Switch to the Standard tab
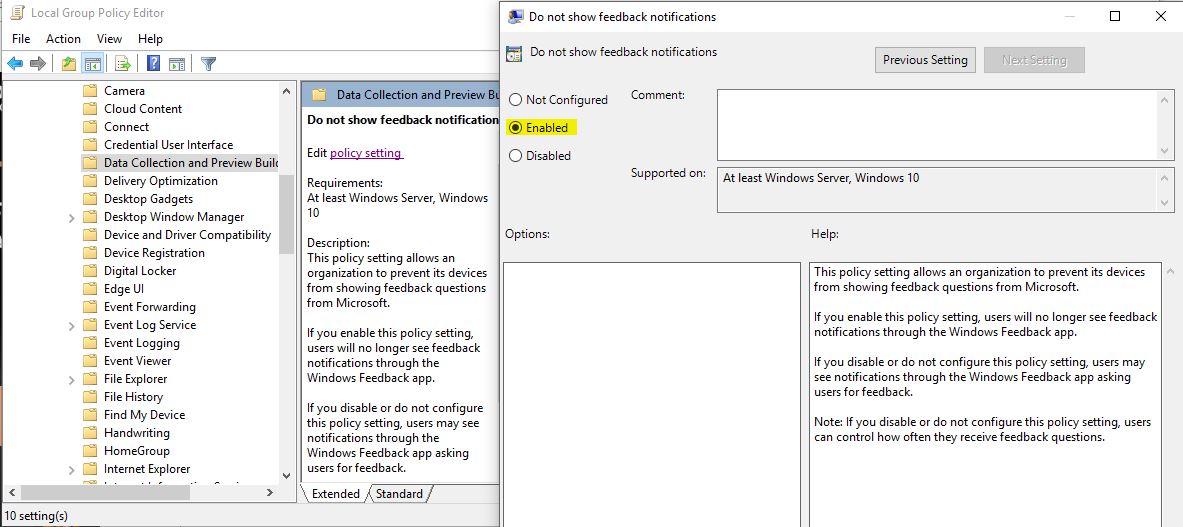Image resolution: width=1183 pixels, height=527 pixels. [x=399, y=494]
